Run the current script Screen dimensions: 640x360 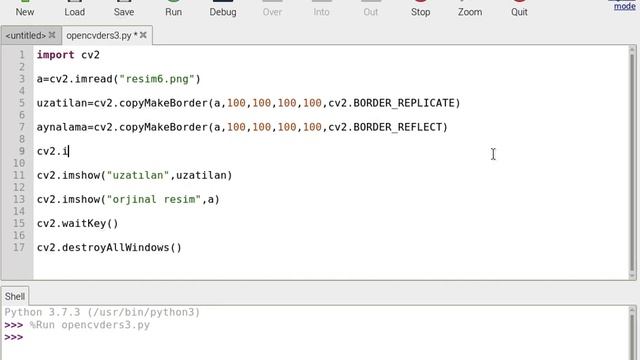tap(173, 9)
